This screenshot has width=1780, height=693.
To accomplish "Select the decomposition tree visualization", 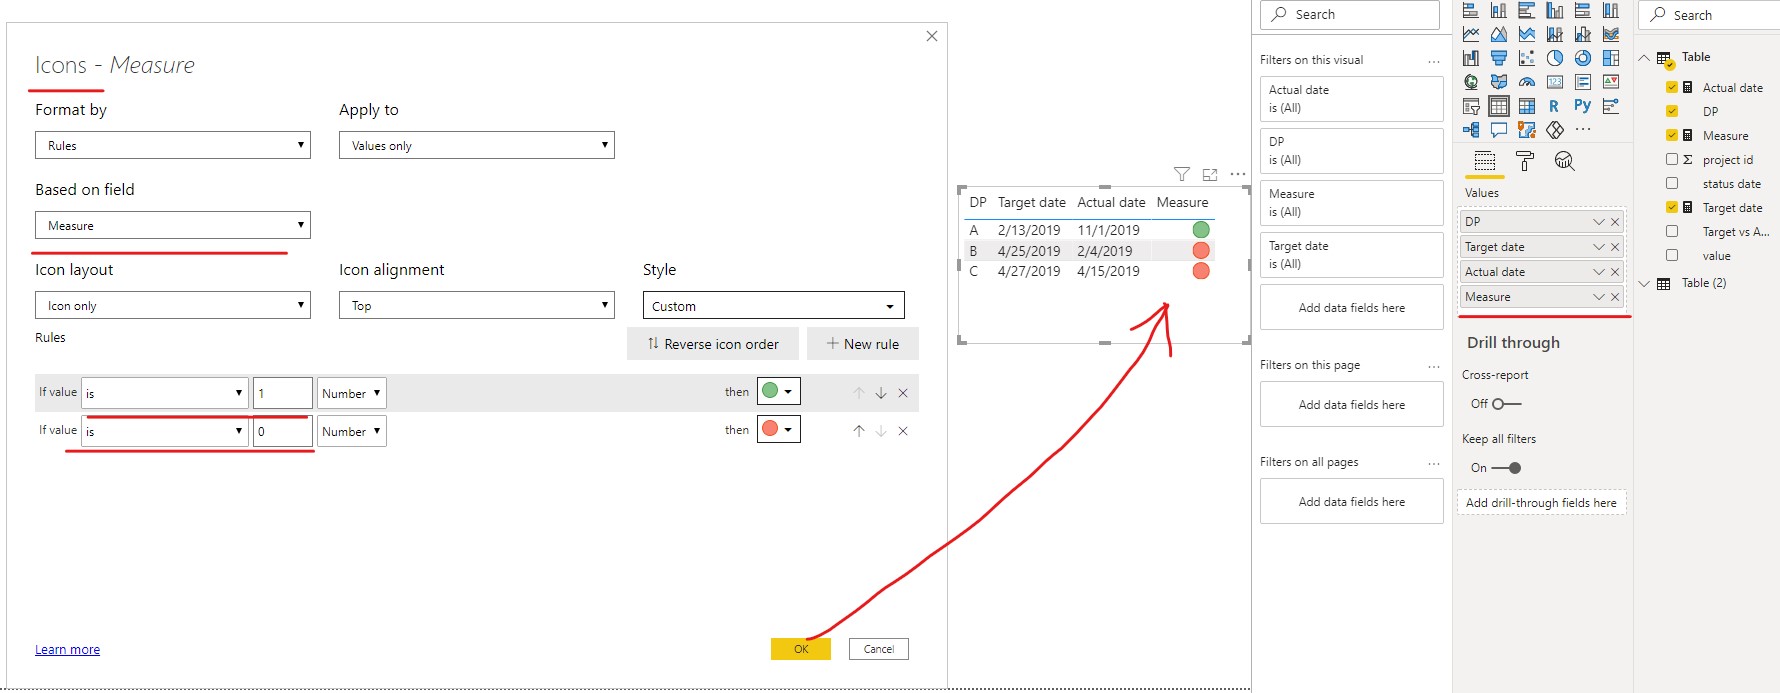I will click(x=1471, y=130).
